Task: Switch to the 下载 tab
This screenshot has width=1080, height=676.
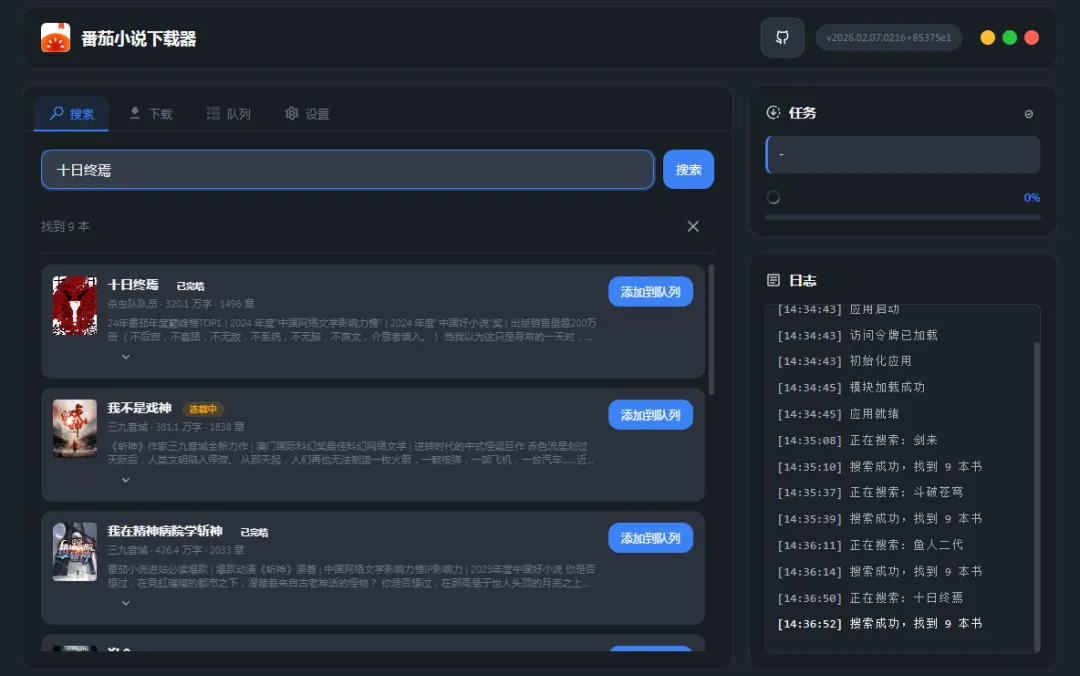Action: (x=151, y=114)
